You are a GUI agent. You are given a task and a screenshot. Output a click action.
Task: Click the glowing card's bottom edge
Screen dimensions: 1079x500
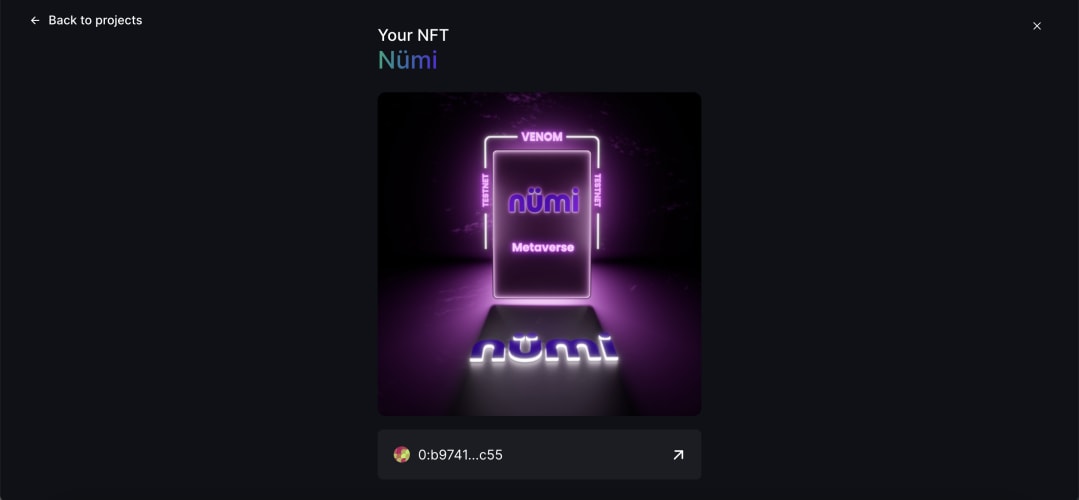(542, 296)
